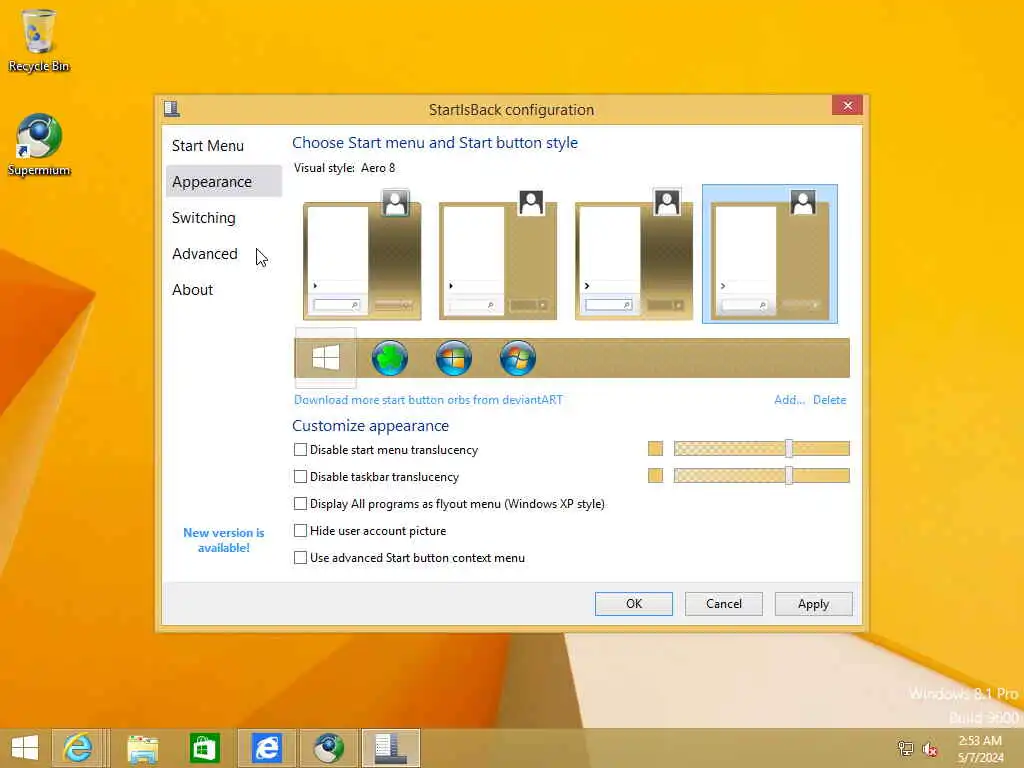This screenshot has width=1024, height=768.
Task: Open the Recycle Bin desktop icon
Action: point(39,40)
